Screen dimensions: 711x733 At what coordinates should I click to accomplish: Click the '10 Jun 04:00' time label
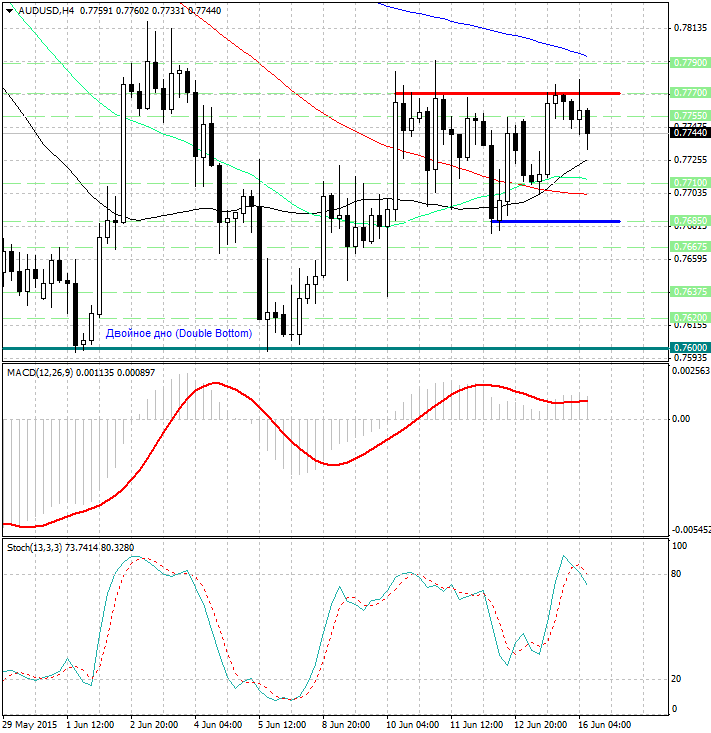coord(412,725)
